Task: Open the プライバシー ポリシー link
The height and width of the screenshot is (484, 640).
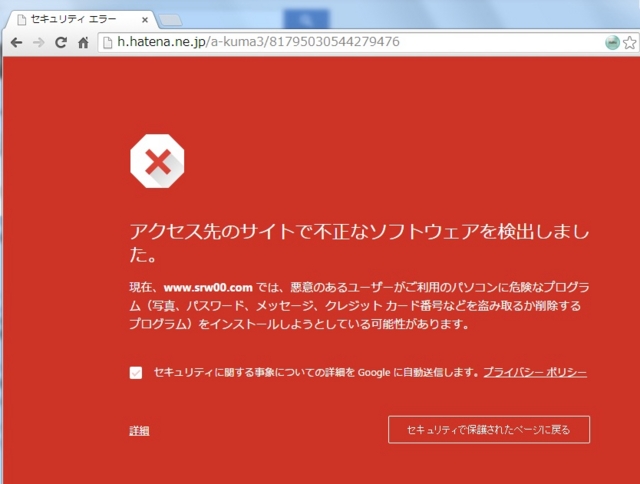Action: tap(535, 372)
